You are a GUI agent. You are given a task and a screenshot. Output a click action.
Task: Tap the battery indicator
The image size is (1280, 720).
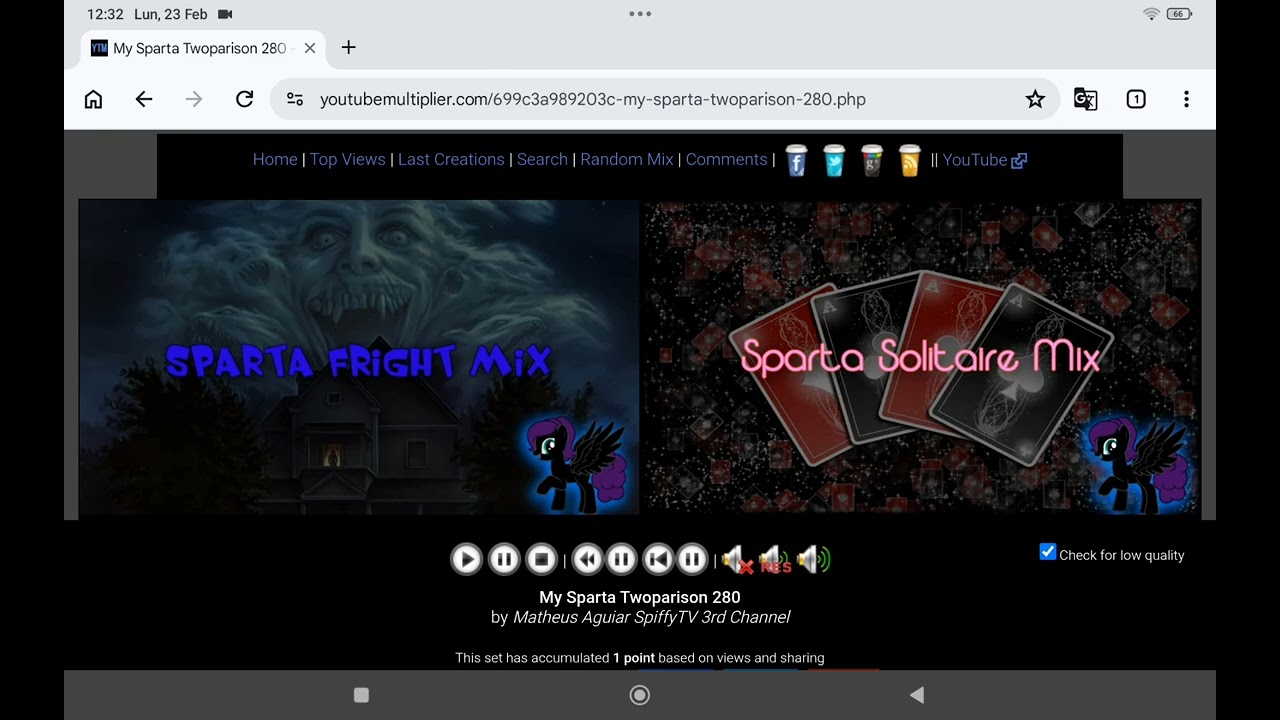coord(1179,14)
